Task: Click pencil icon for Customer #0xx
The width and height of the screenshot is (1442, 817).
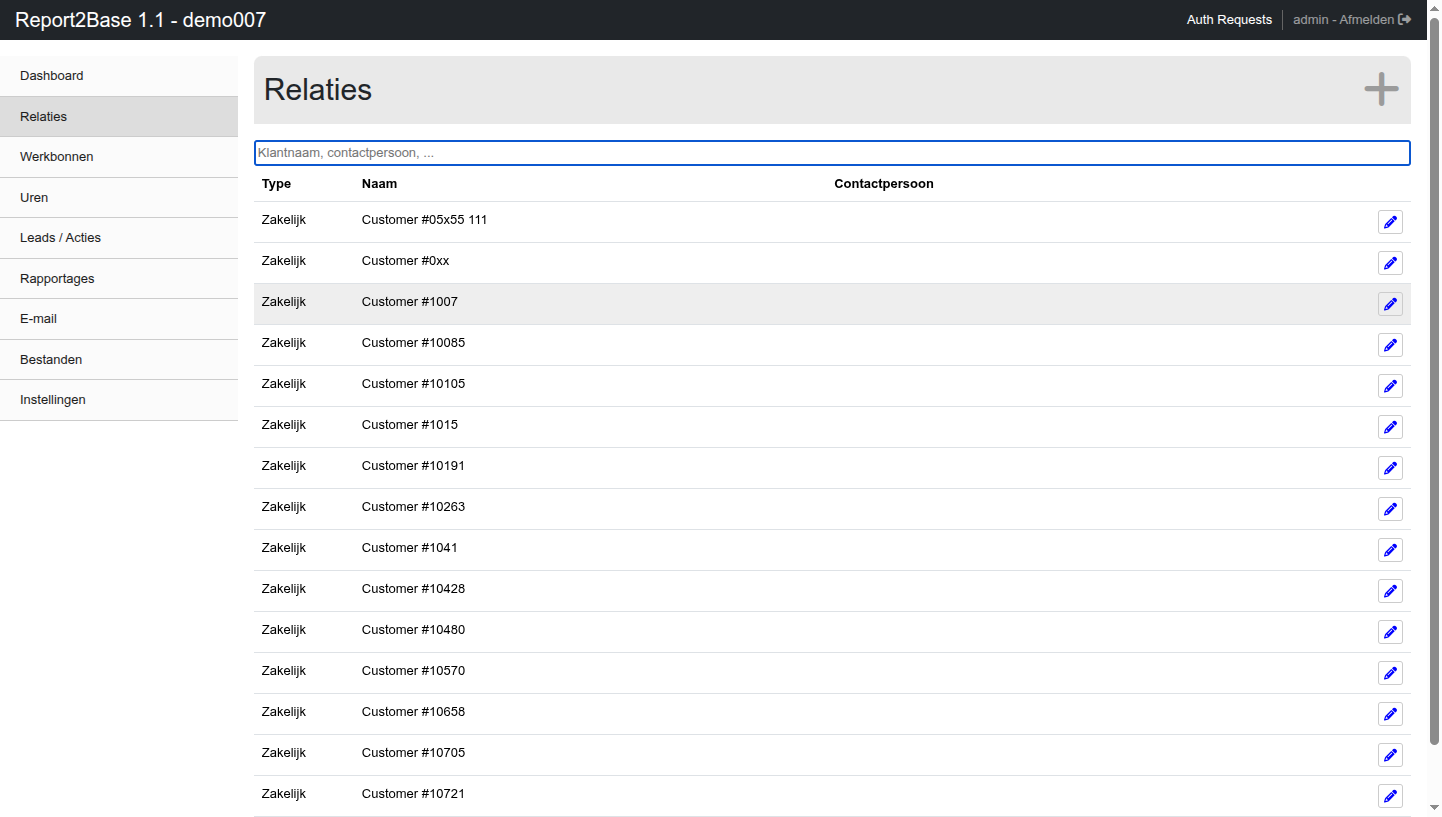Action: (1390, 263)
